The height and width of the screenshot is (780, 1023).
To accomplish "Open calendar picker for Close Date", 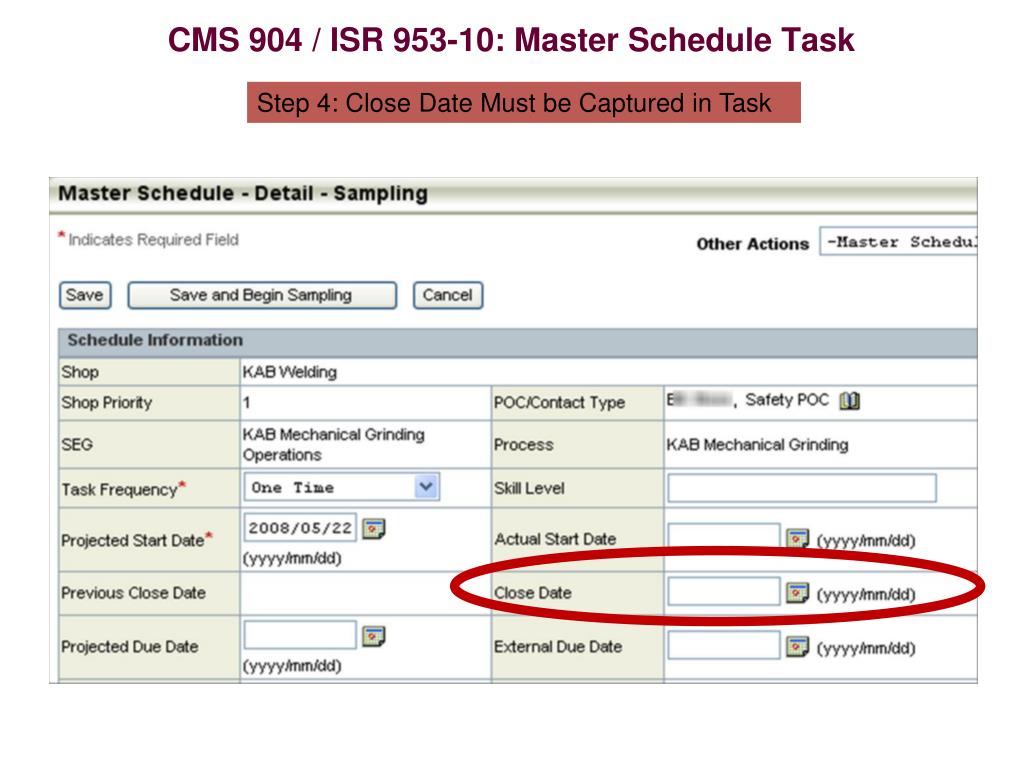I will click(797, 593).
